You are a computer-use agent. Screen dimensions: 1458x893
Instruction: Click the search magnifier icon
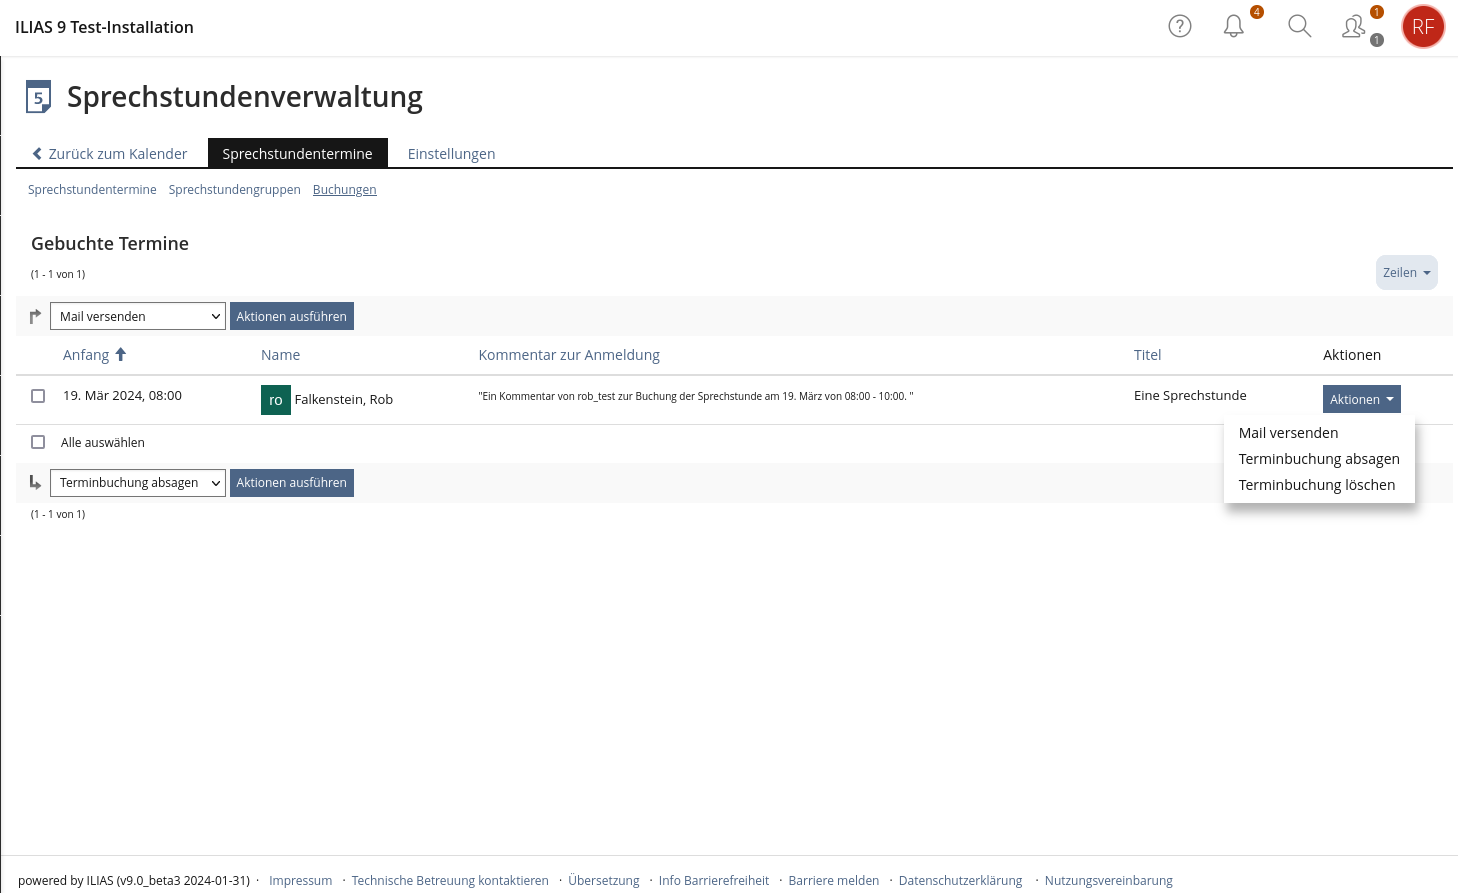tap(1299, 27)
